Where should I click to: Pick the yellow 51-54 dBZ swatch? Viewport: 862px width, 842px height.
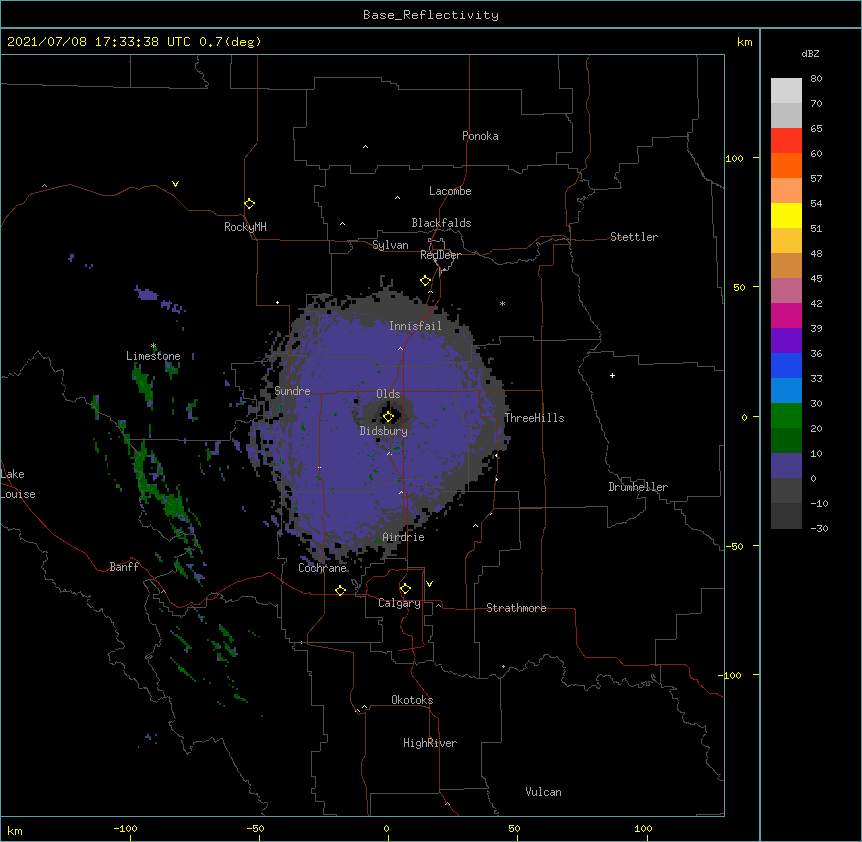786,215
